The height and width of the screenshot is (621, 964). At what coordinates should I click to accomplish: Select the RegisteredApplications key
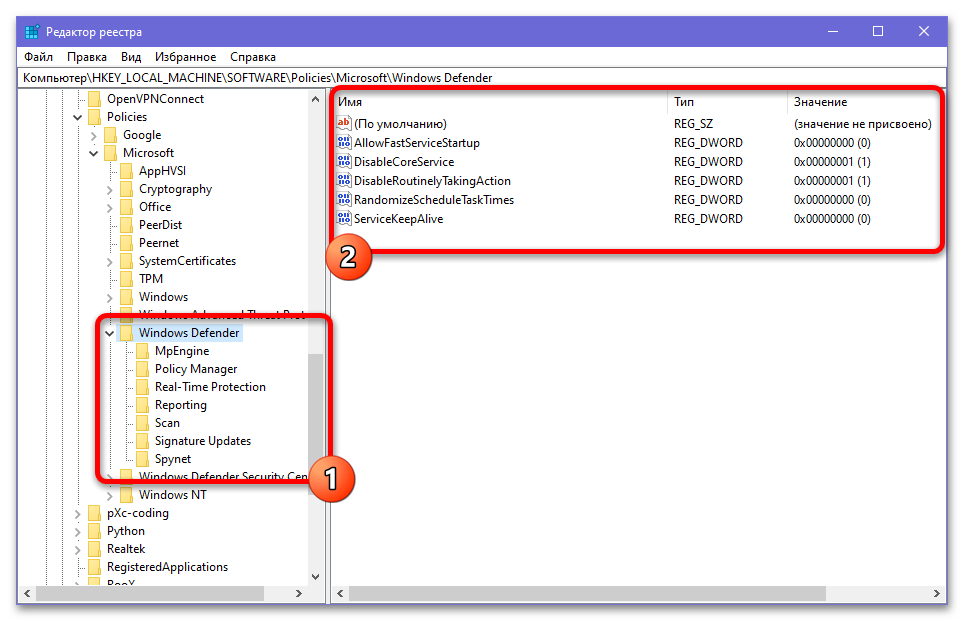(167, 567)
